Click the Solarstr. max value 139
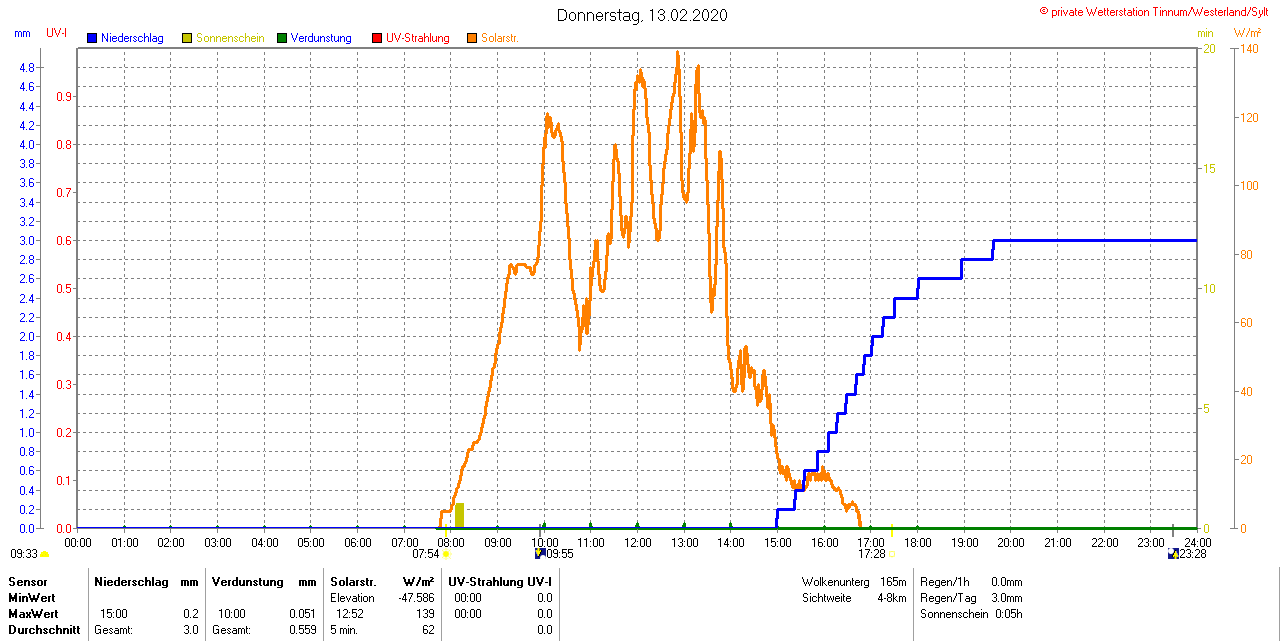 [x=426, y=613]
